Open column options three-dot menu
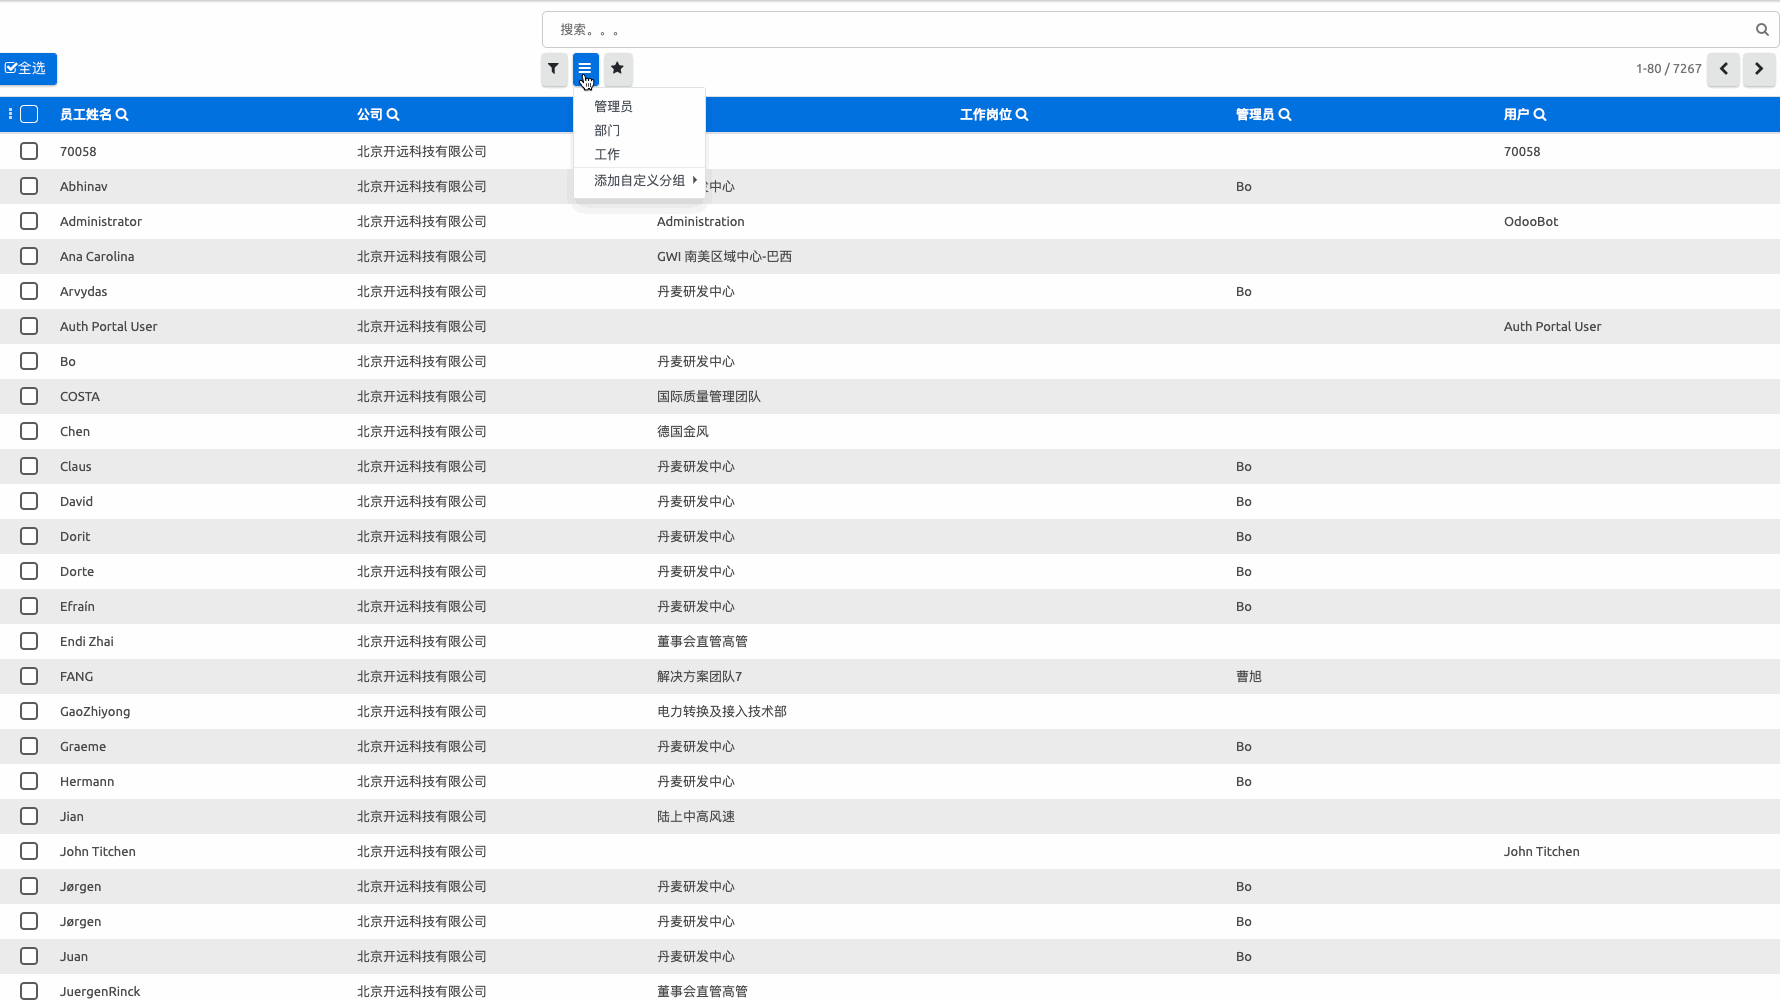This screenshot has width=1780, height=1000. 10,114
